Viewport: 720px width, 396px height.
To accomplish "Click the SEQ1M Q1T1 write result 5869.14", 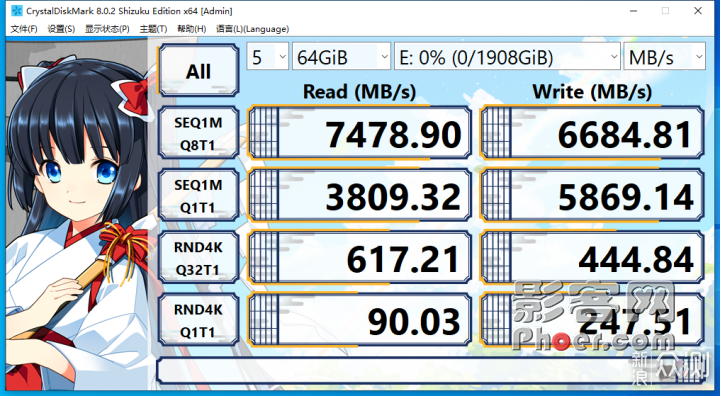I will [592, 195].
